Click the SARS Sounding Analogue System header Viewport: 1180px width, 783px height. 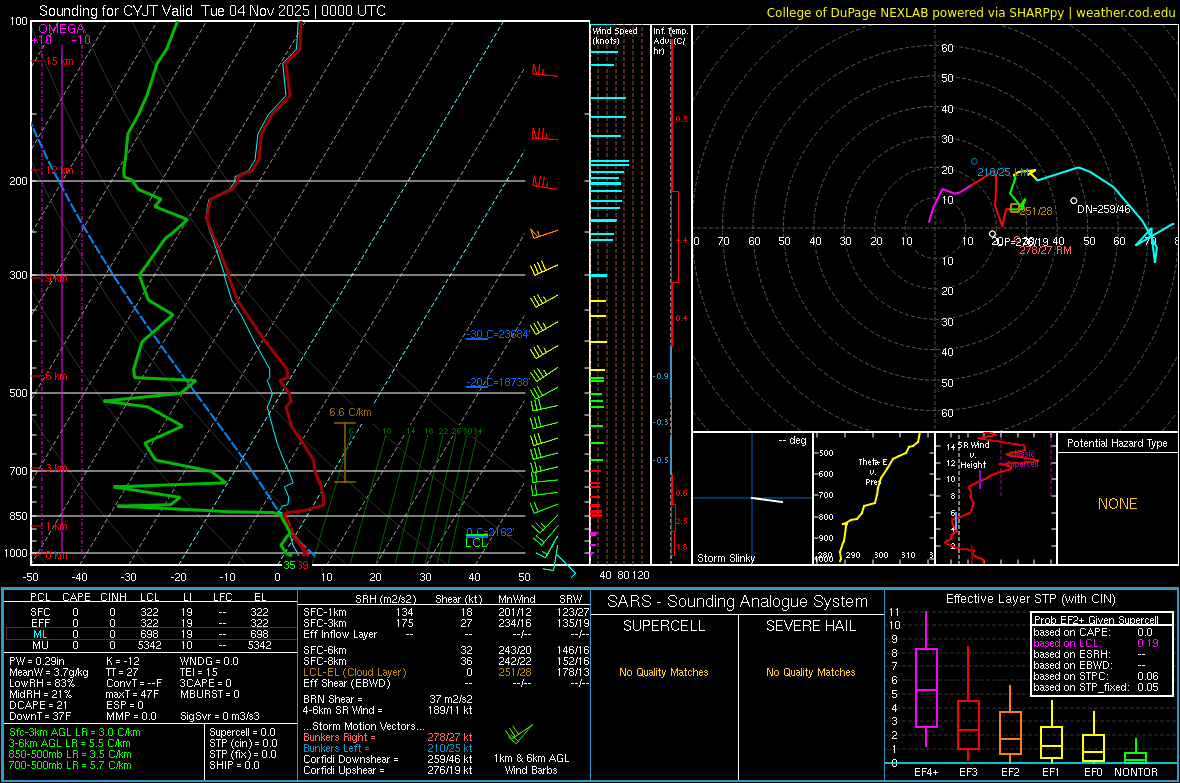pyautogui.click(x=737, y=602)
